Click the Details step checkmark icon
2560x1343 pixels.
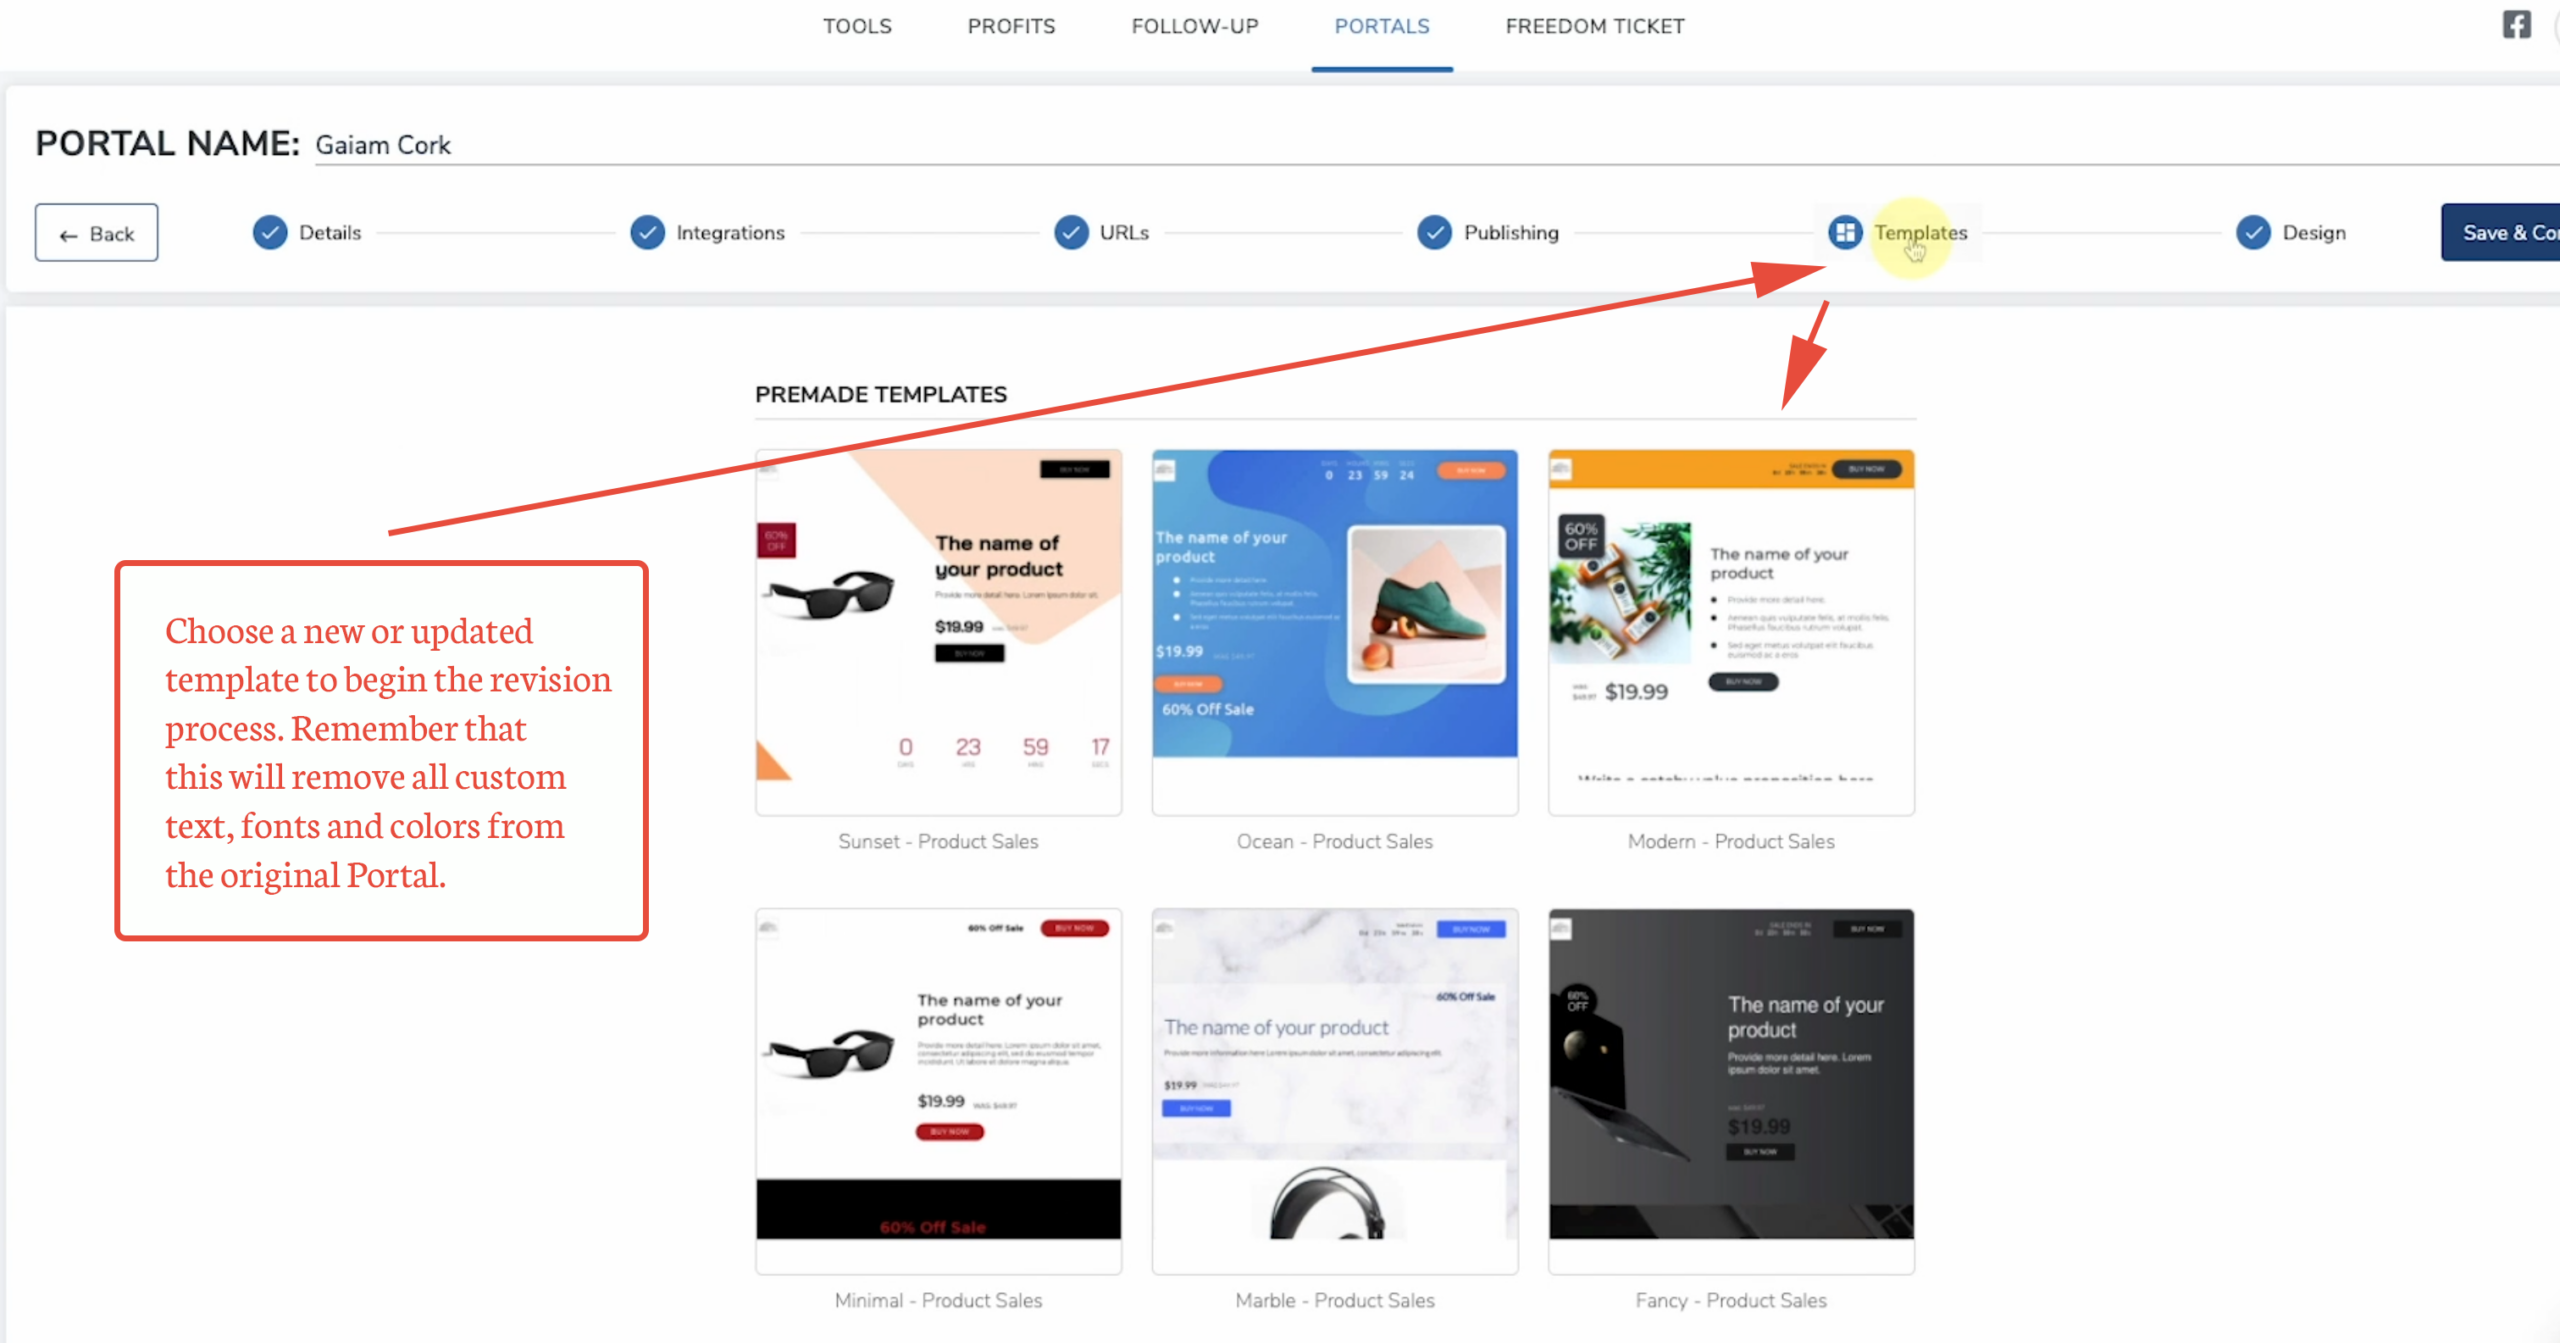click(x=269, y=233)
